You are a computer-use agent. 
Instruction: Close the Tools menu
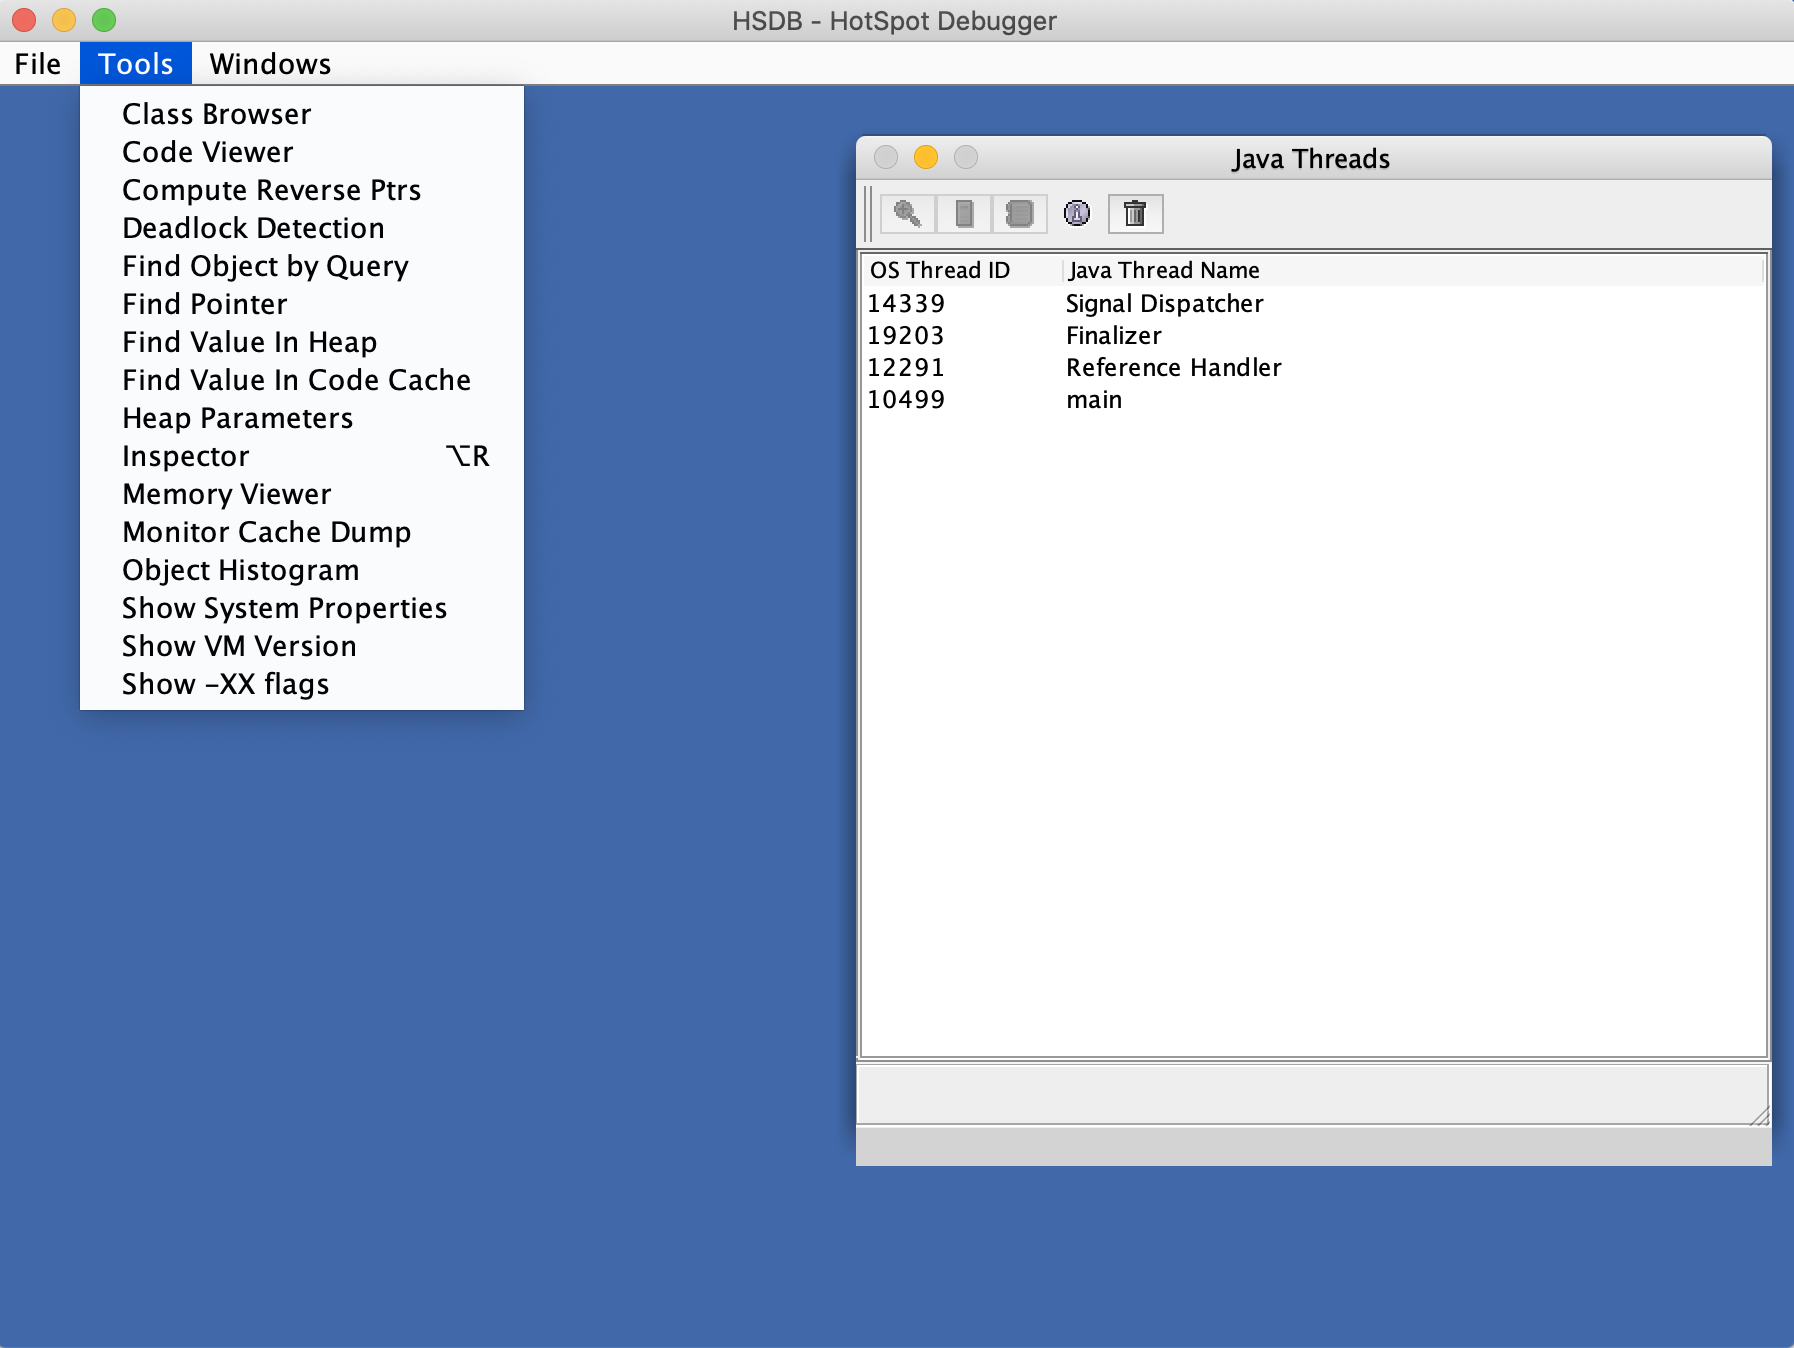click(x=136, y=64)
